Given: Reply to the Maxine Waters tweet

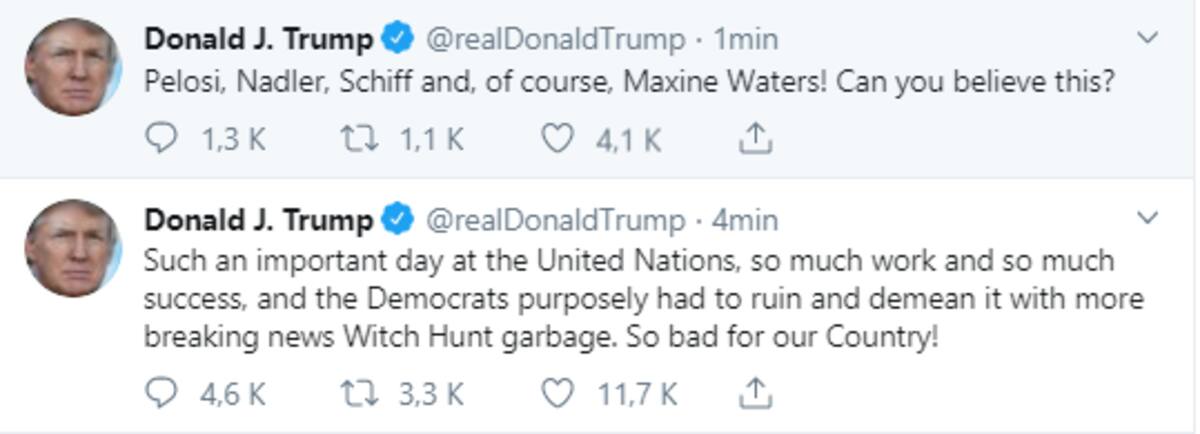Looking at the screenshot, I should (162, 138).
